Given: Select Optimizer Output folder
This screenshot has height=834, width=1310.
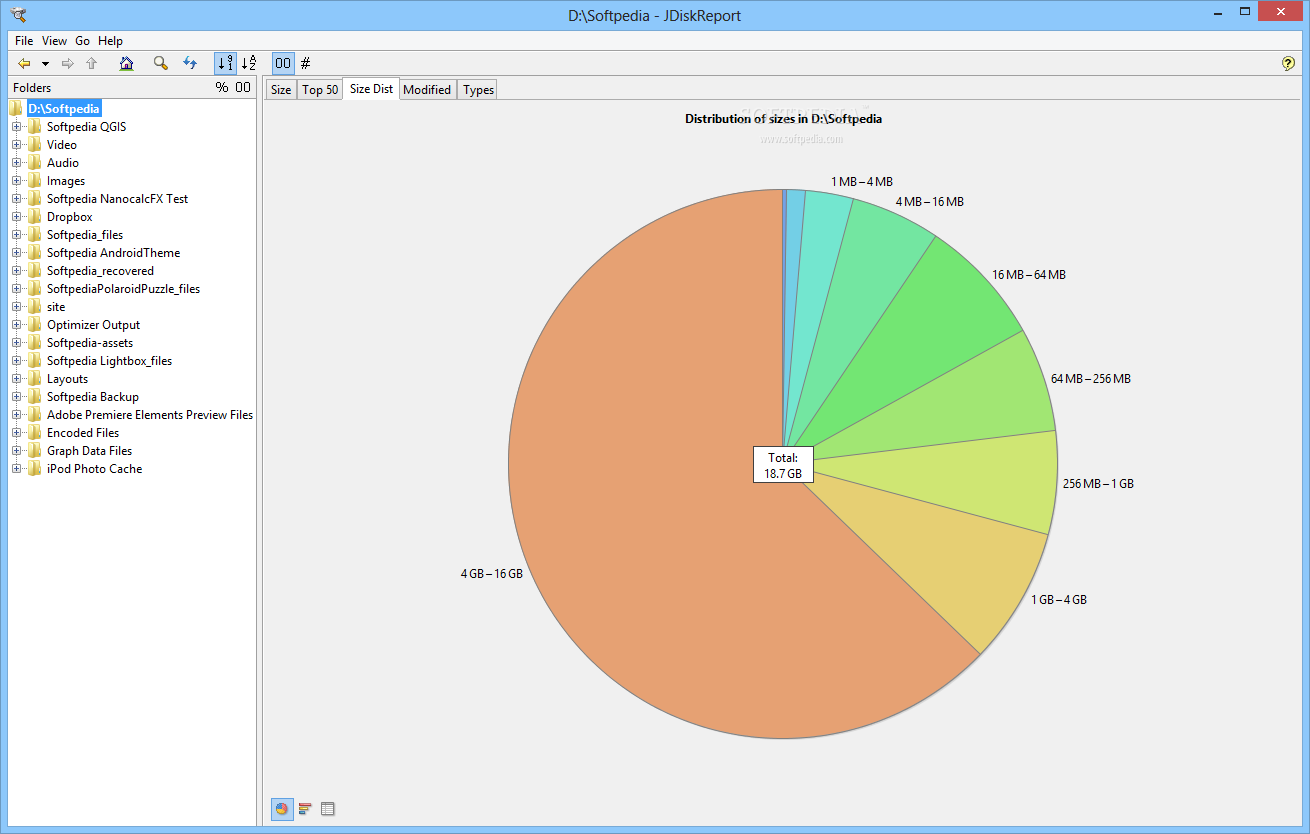Looking at the screenshot, I should tap(93, 325).
